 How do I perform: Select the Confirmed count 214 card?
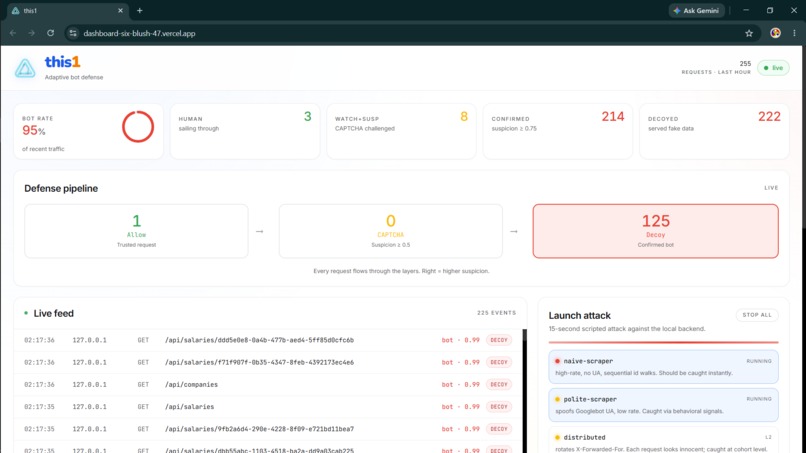pos(558,131)
